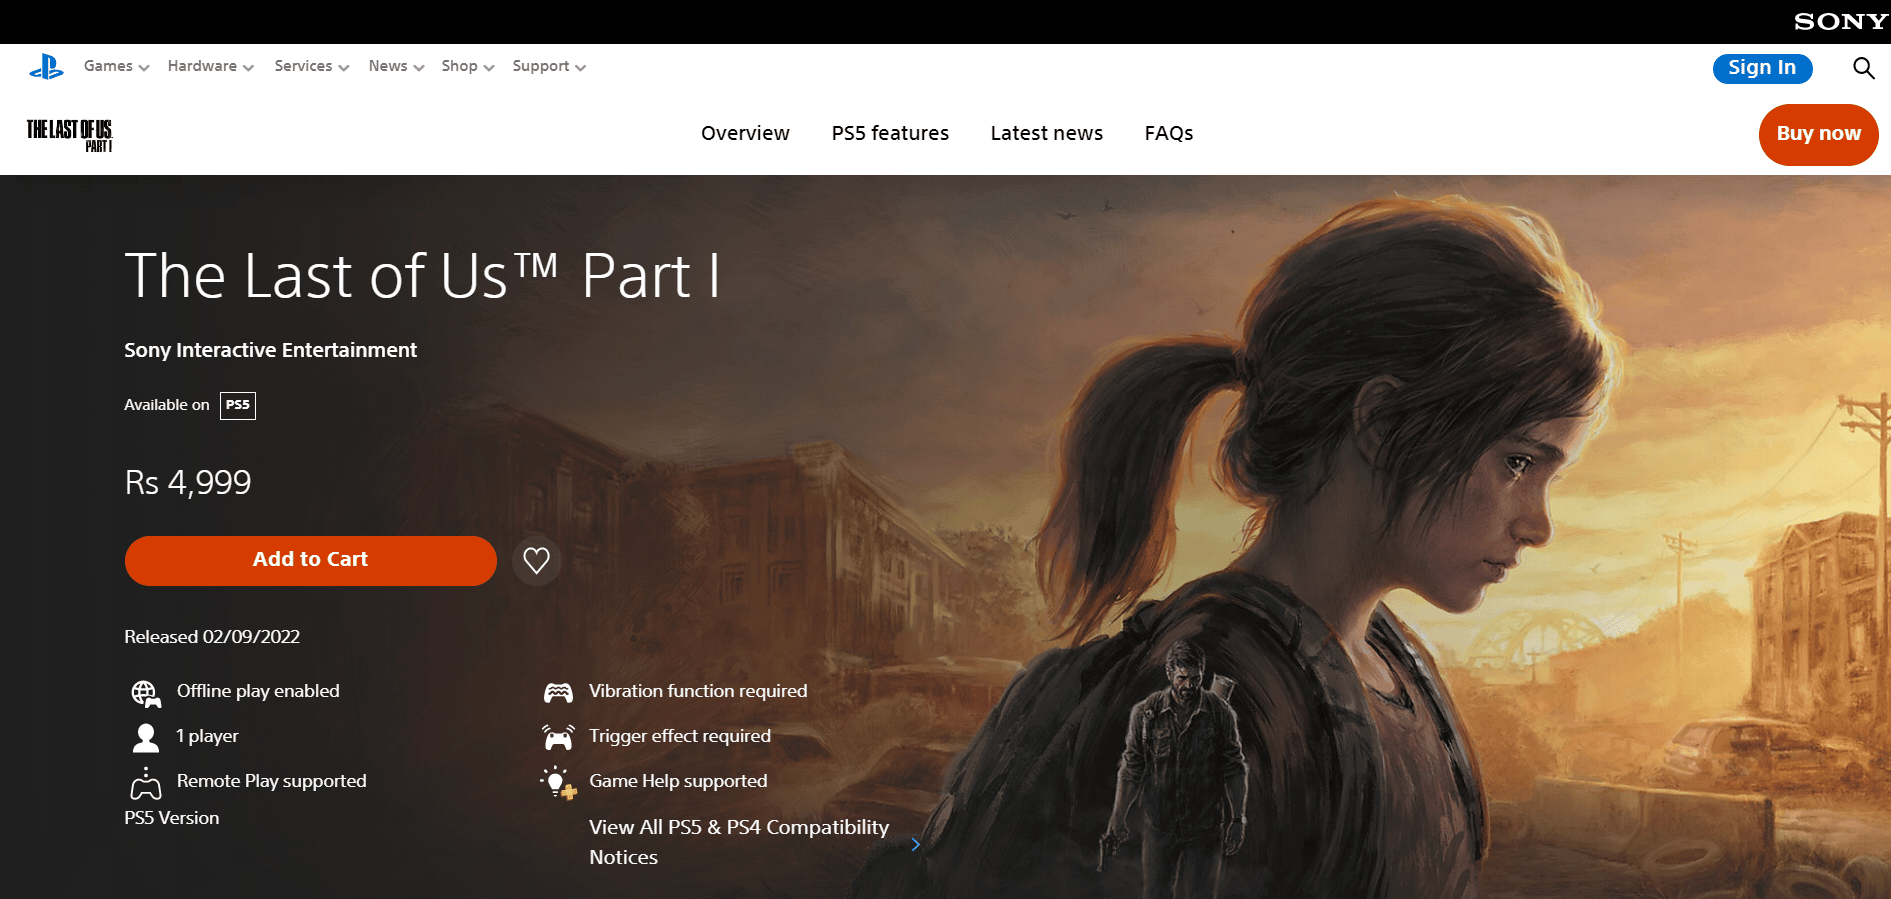Viewport: 1891px width, 899px height.
Task: Expand the Hardware dropdown menu
Action: click(211, 66)
